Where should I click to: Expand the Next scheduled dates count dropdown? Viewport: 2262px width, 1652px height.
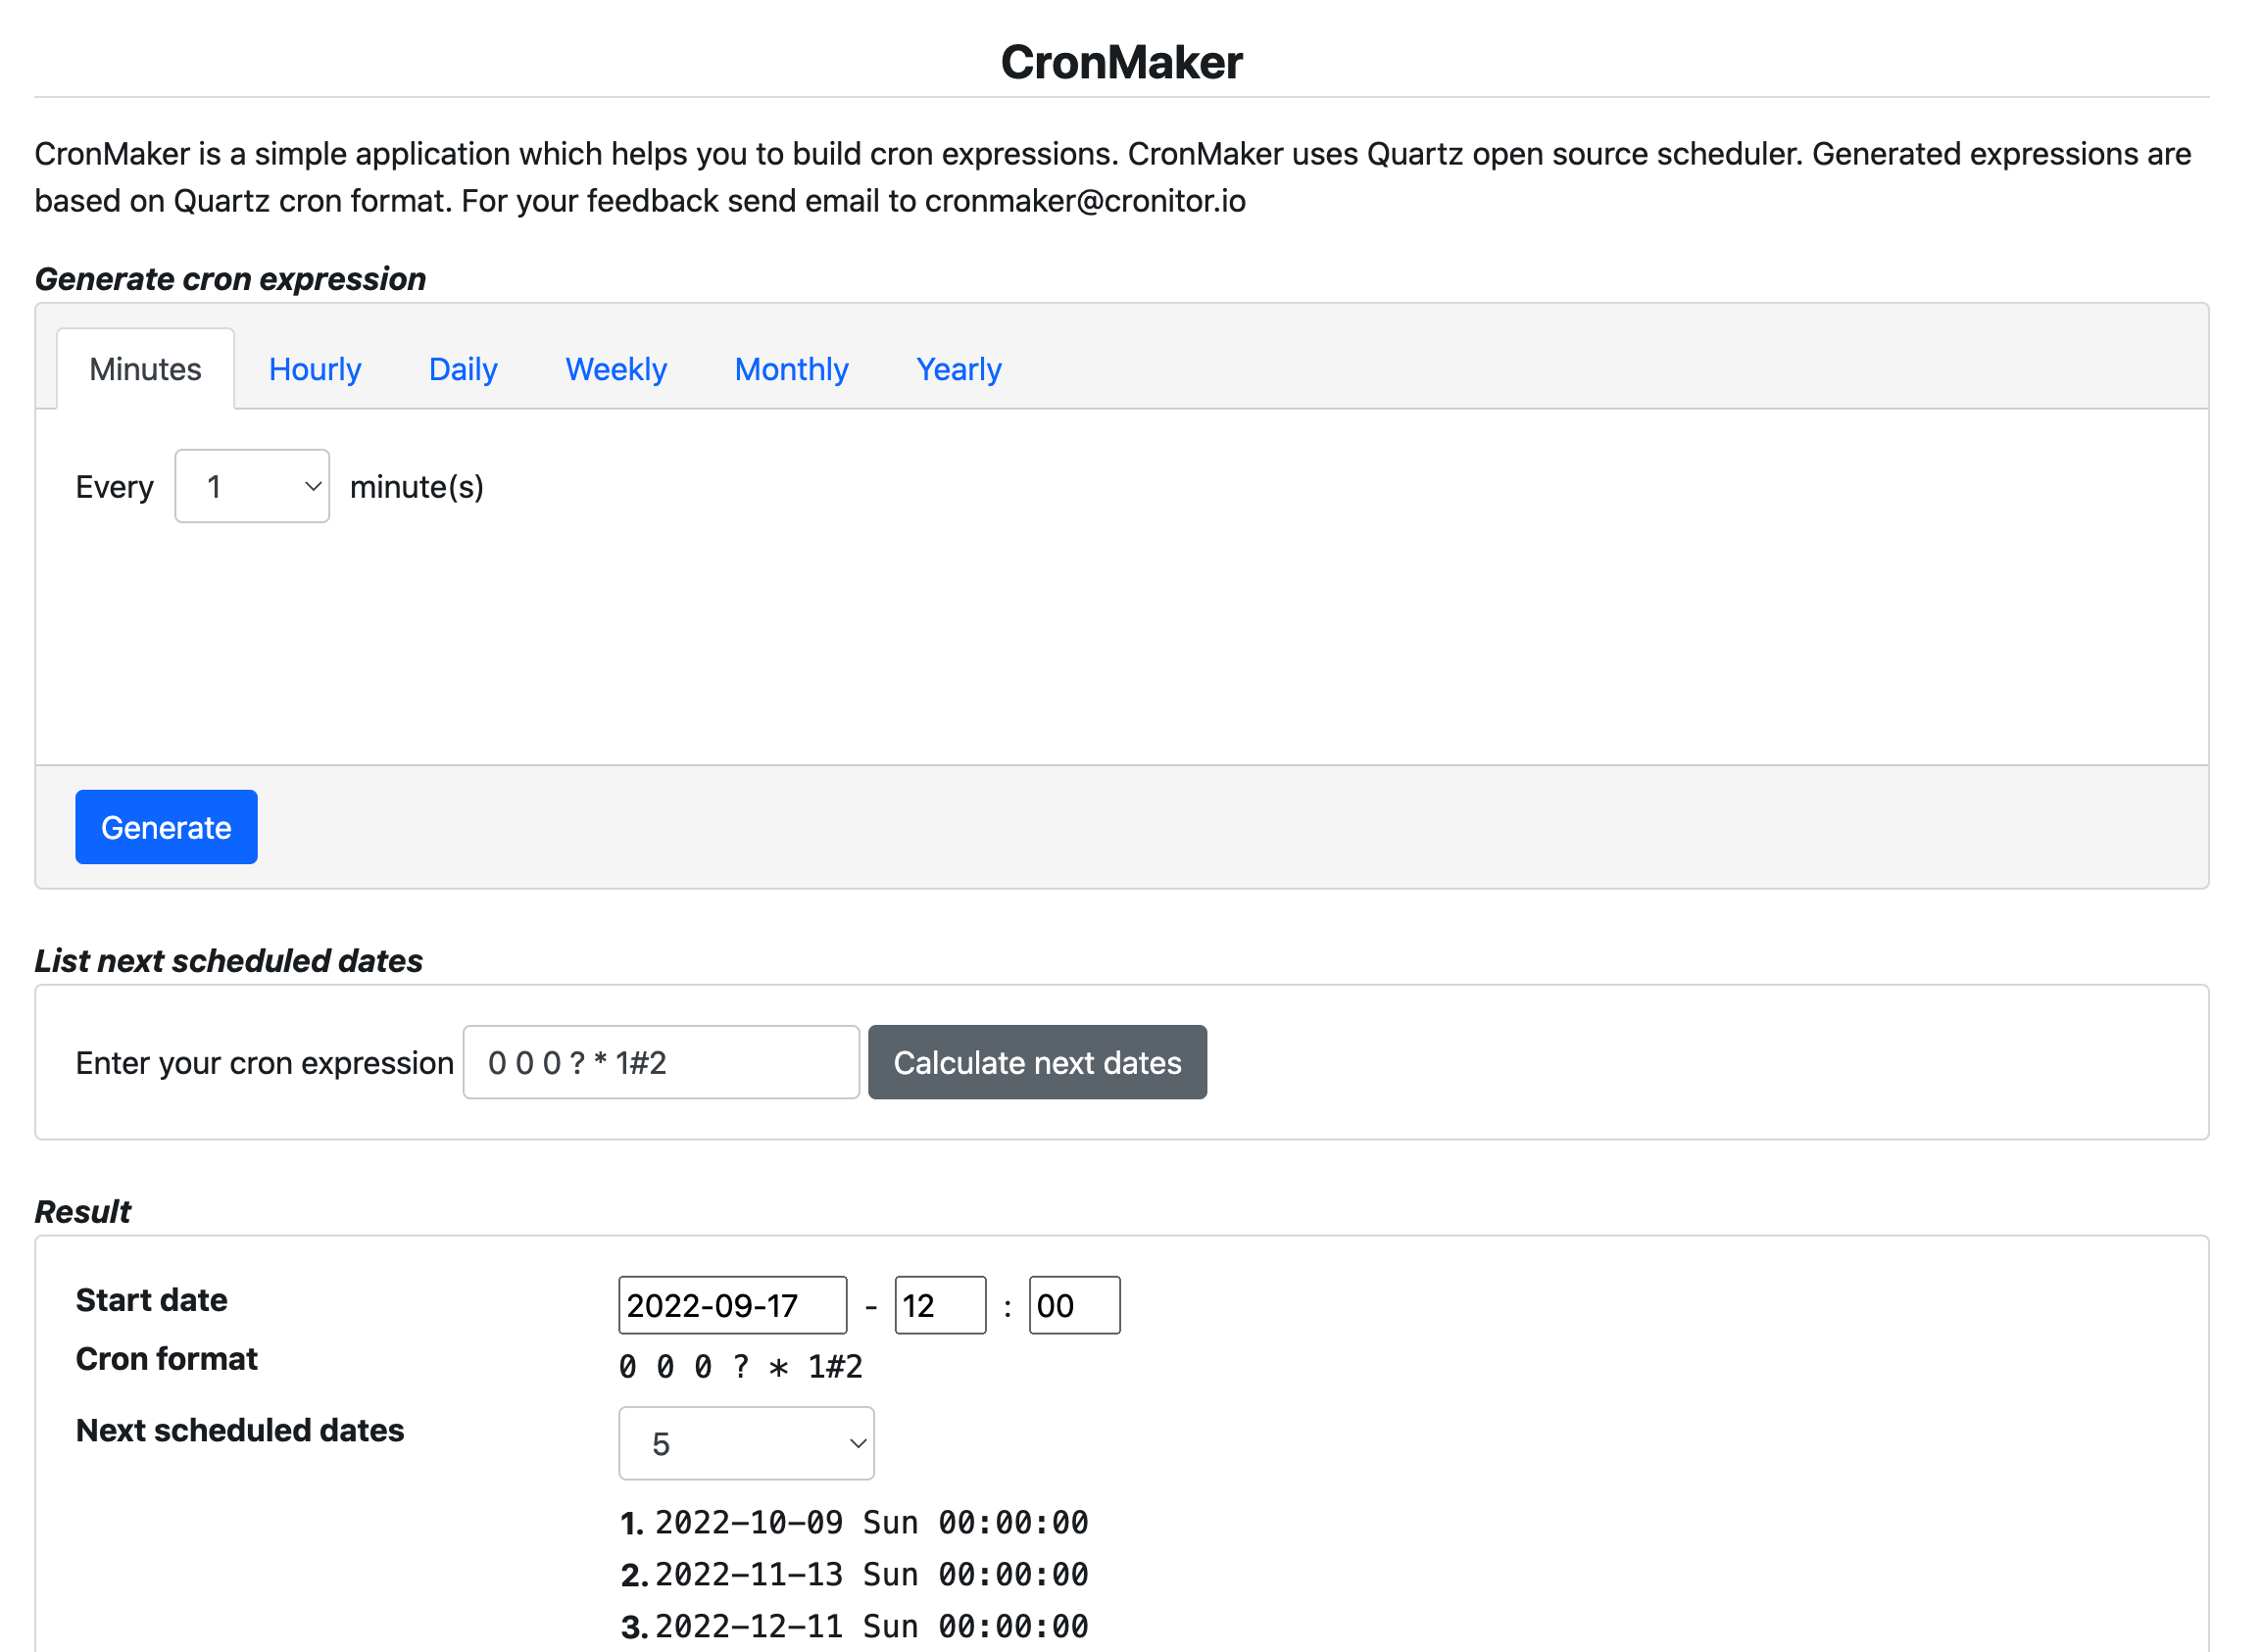745,1443
